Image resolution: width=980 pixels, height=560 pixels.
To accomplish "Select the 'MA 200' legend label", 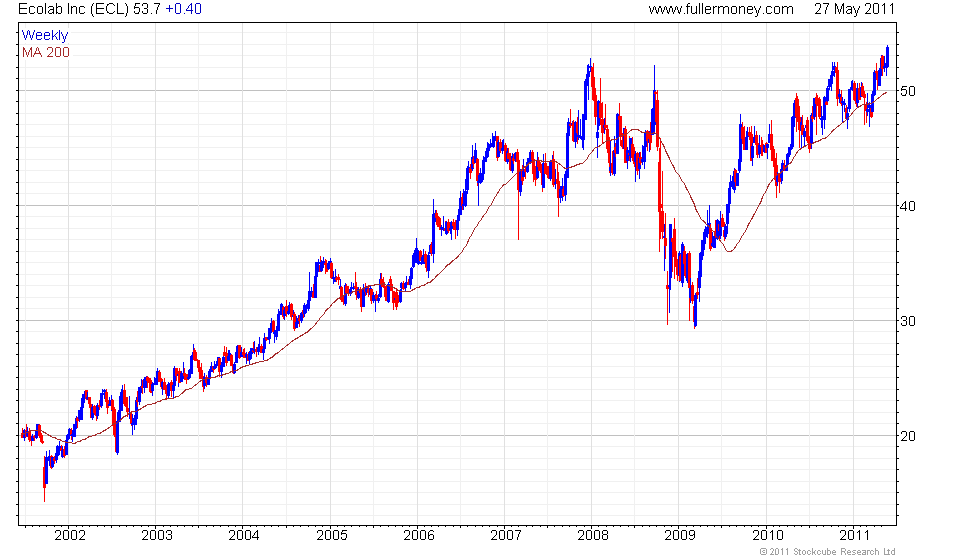I will click(46, 52).
